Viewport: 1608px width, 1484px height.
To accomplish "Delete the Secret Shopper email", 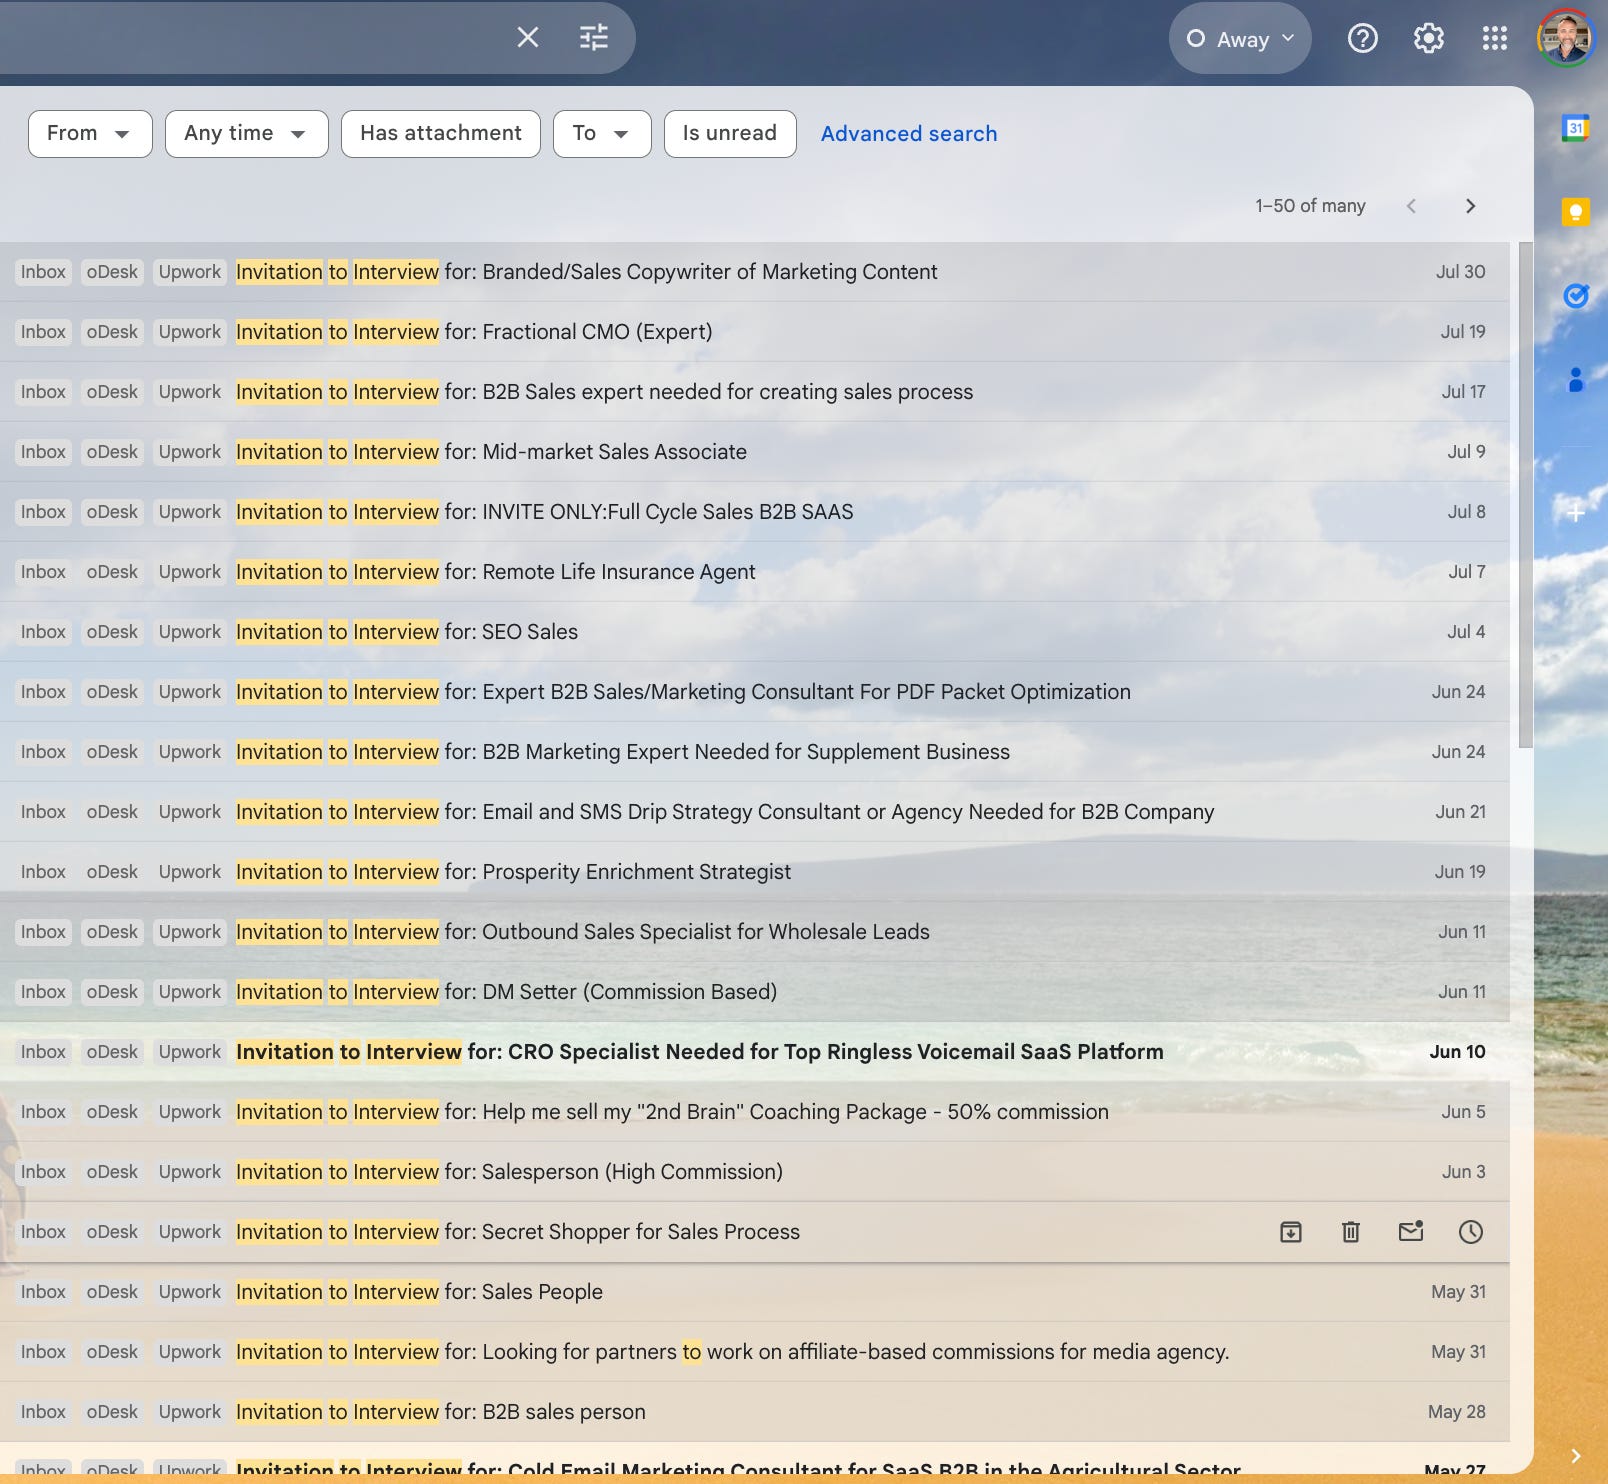I will click(x=1351, y=1232).
